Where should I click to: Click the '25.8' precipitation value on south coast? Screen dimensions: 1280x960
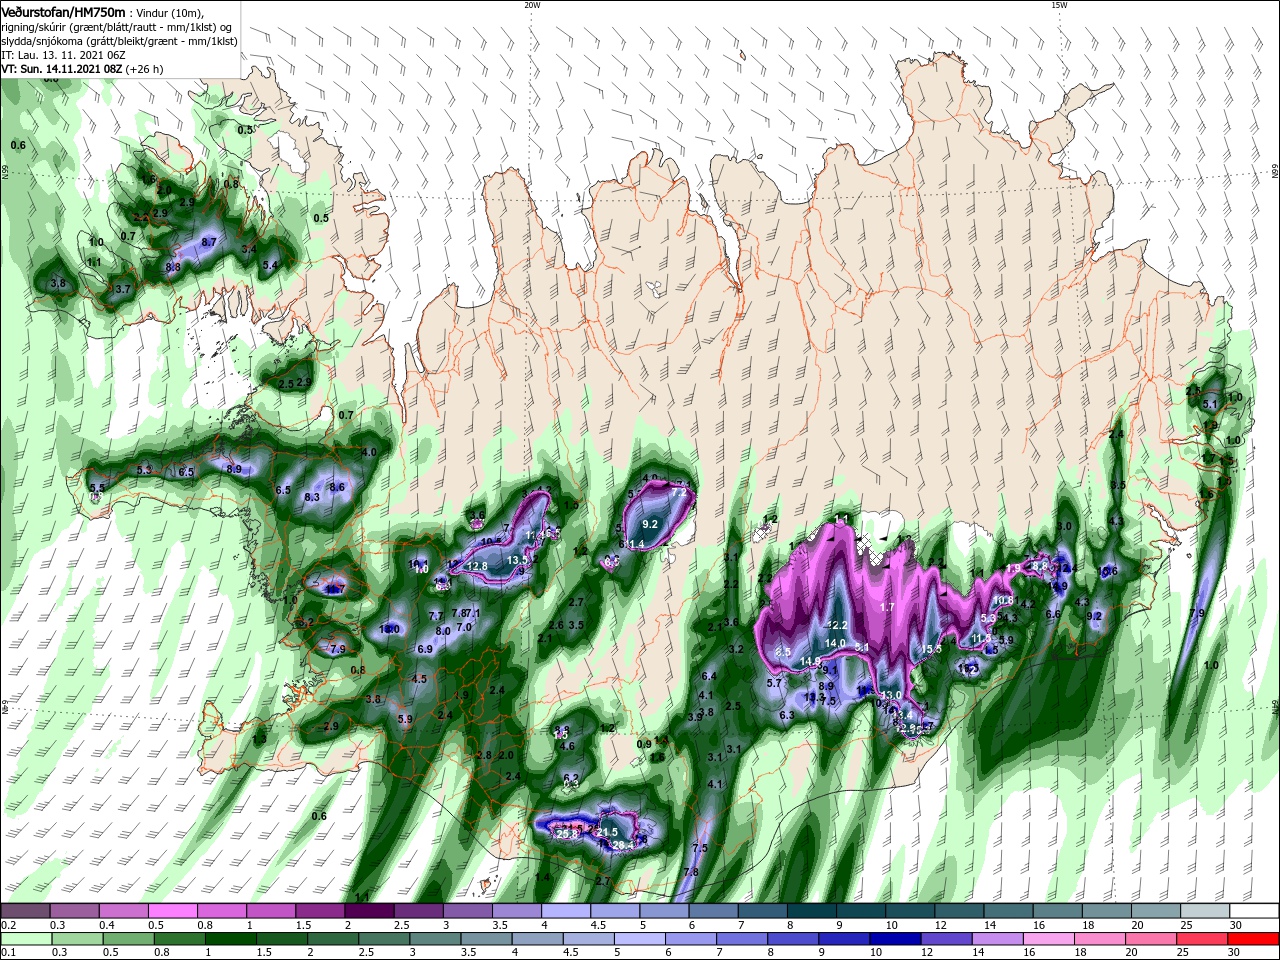(568, 833)
